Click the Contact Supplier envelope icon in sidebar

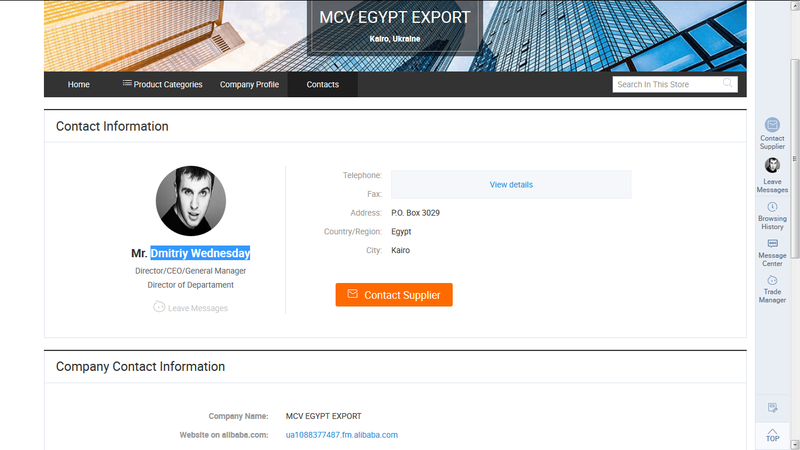pos(772,125)
